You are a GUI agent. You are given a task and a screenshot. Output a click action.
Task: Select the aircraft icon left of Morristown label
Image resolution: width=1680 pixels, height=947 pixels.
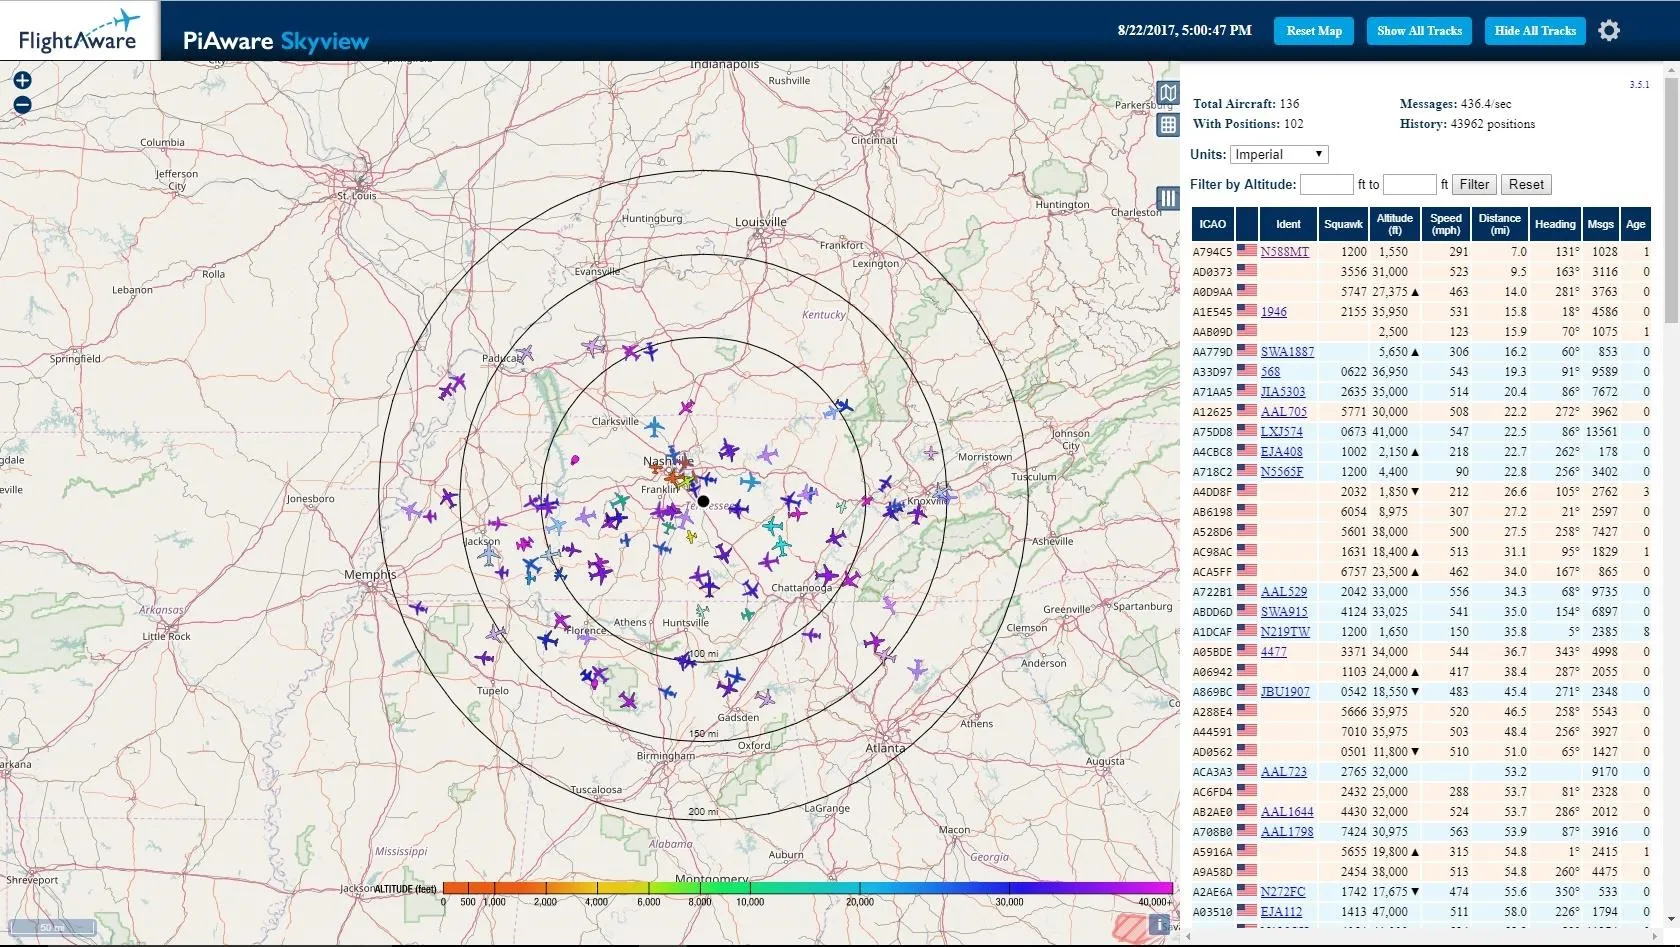(931, 454)
